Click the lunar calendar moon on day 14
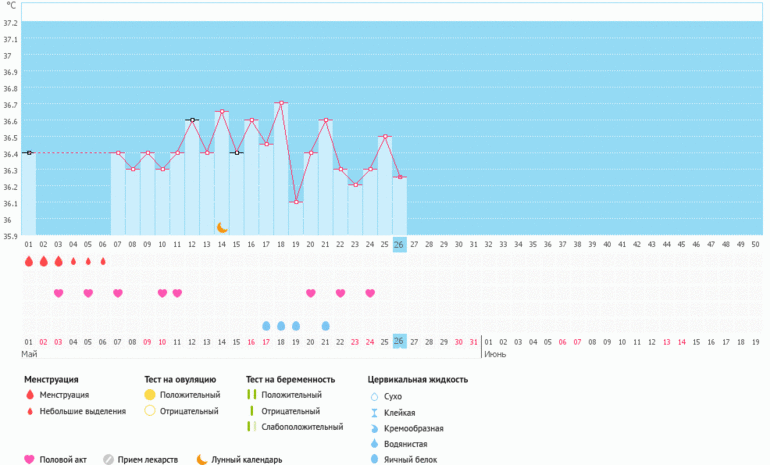This screenshot has height=465, width=770. click(223, 228)
